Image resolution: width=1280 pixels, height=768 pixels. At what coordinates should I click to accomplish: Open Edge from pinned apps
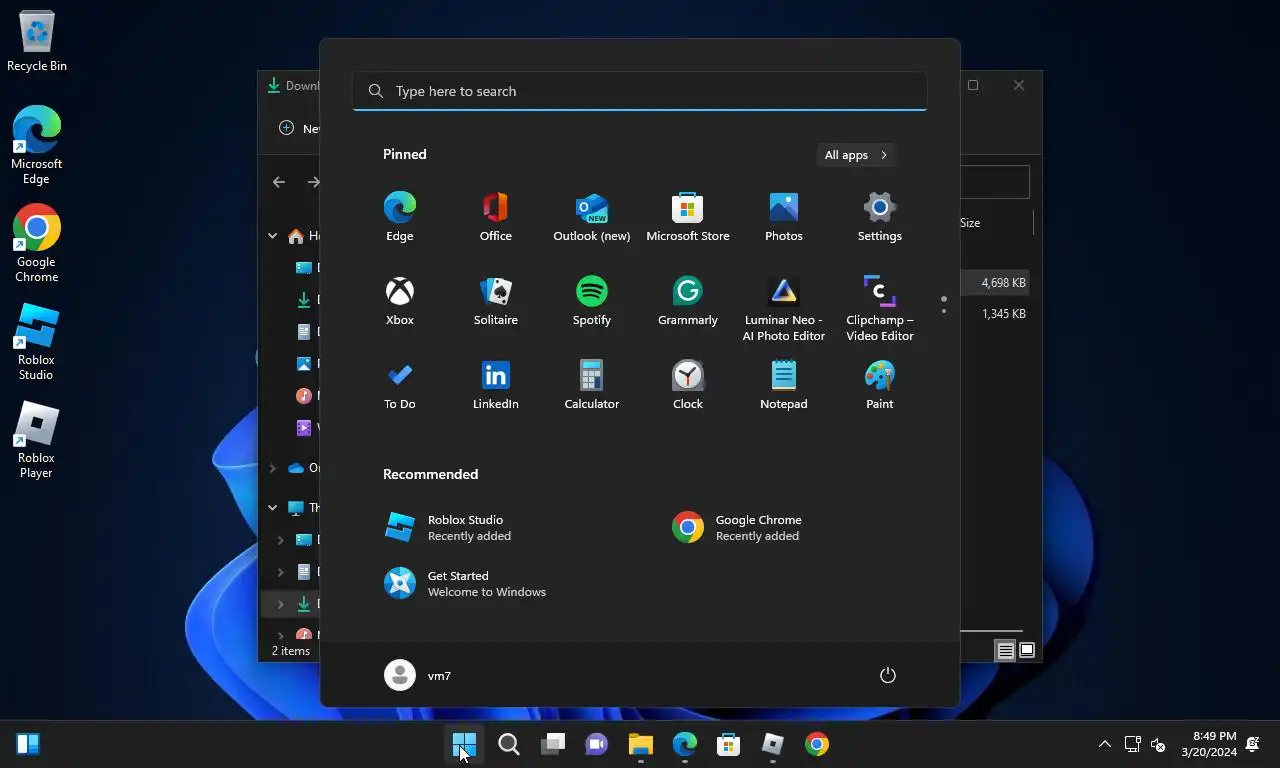pyautogui.click(x=399, y=217)
